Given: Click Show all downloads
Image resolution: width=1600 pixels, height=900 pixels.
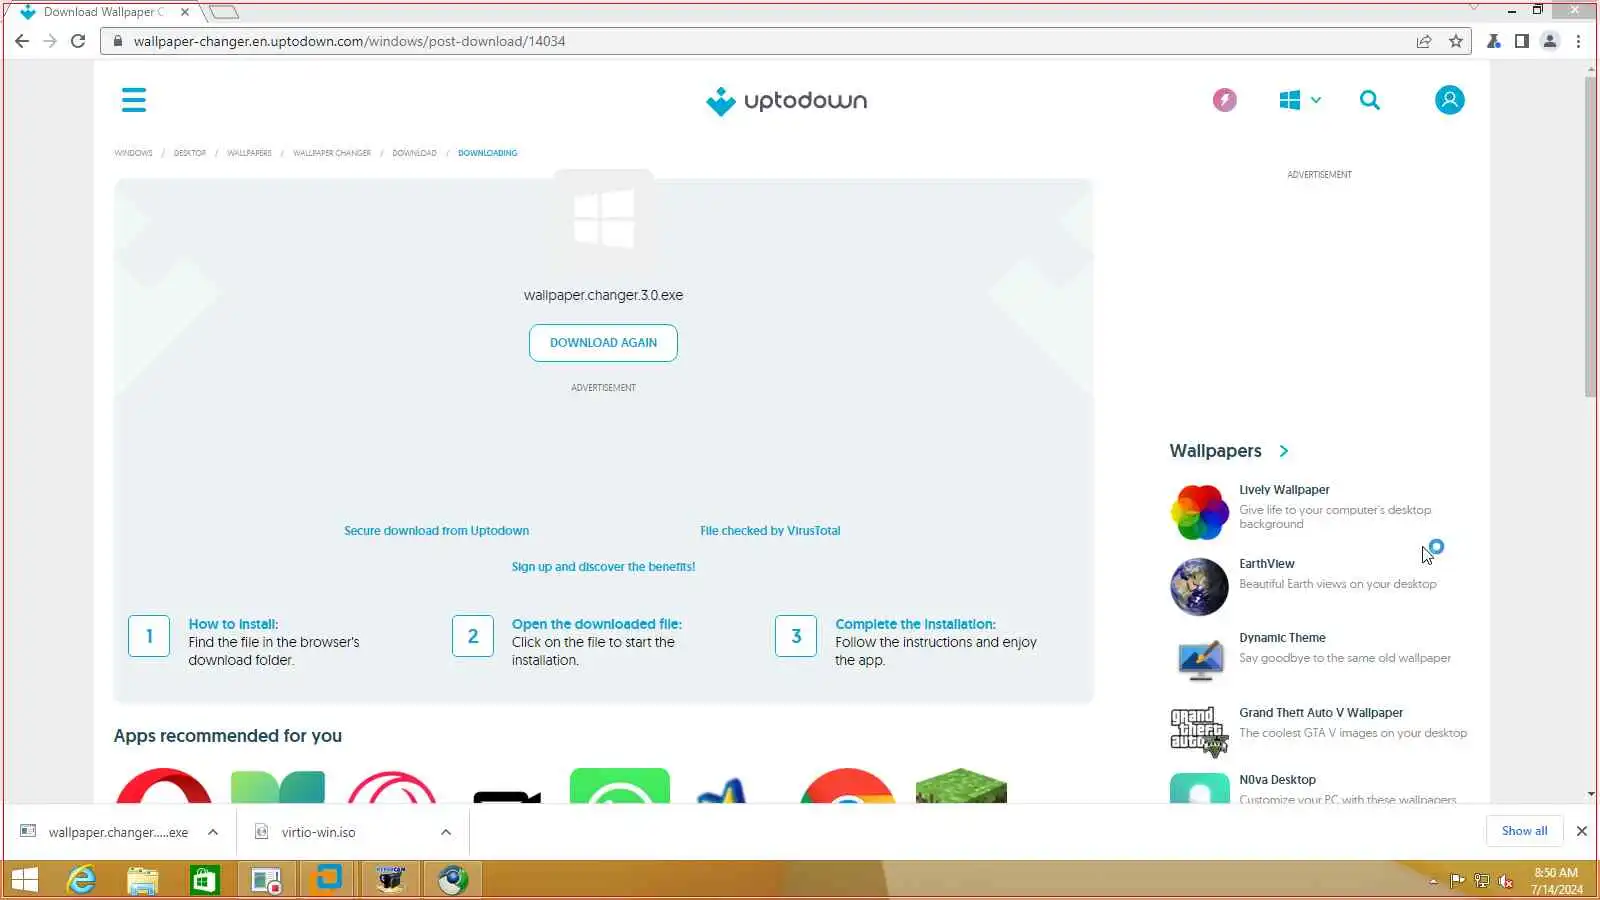Looking at the screenshot, I should click(x=1524, y=831).
